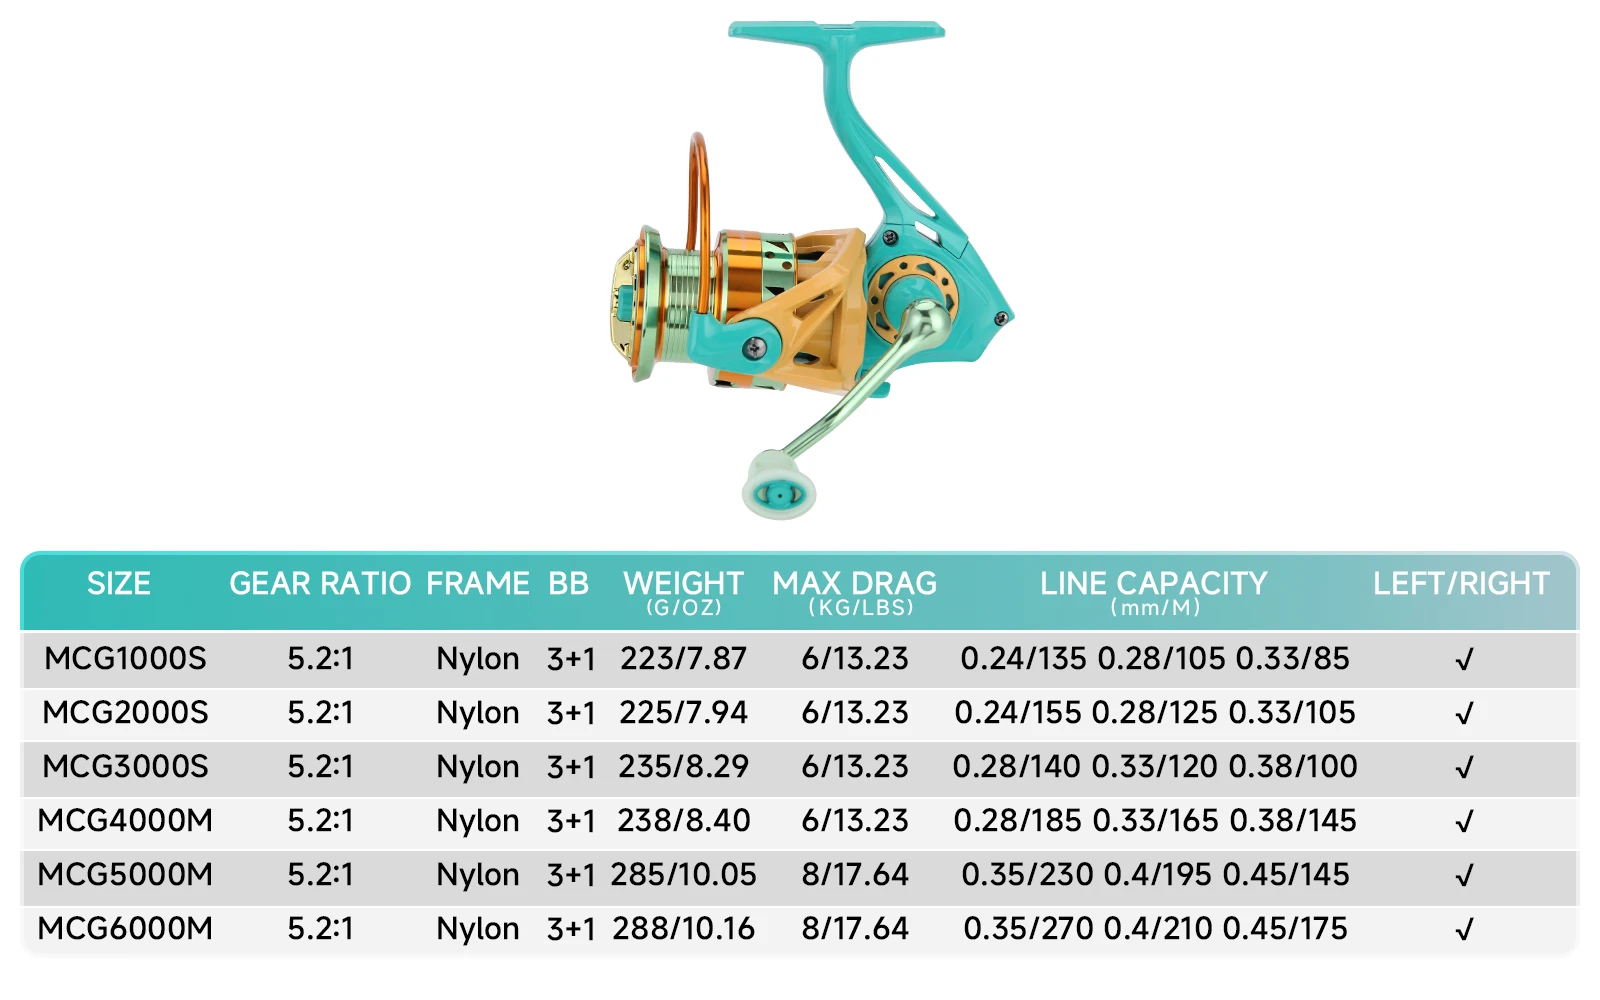Click the GEAR RATIO column header

(320, 584)
